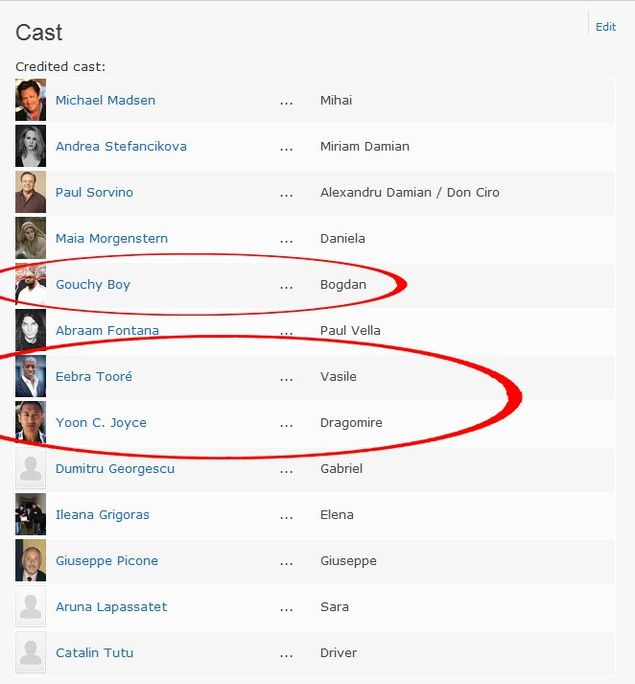Click the Catalin Tutu name link

(x=94, y=653)
